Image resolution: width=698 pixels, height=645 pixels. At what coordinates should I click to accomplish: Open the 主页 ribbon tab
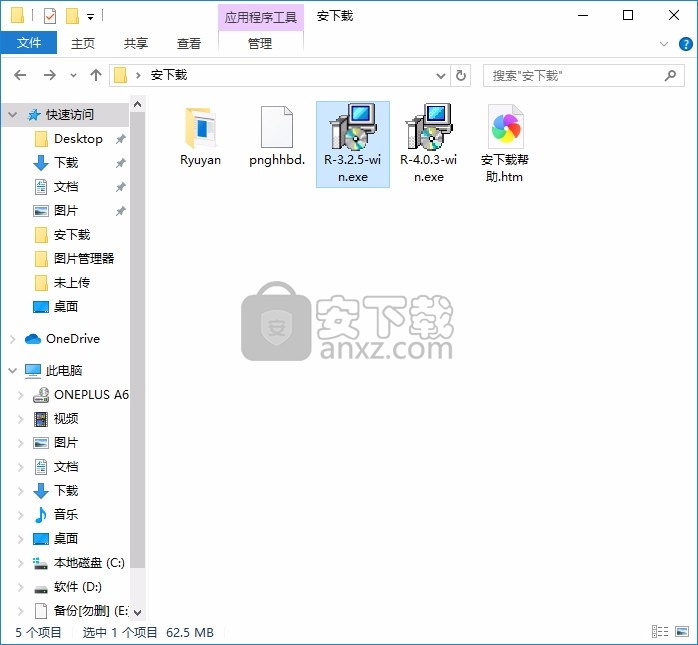pyautogui.click(x=83, y=43)
